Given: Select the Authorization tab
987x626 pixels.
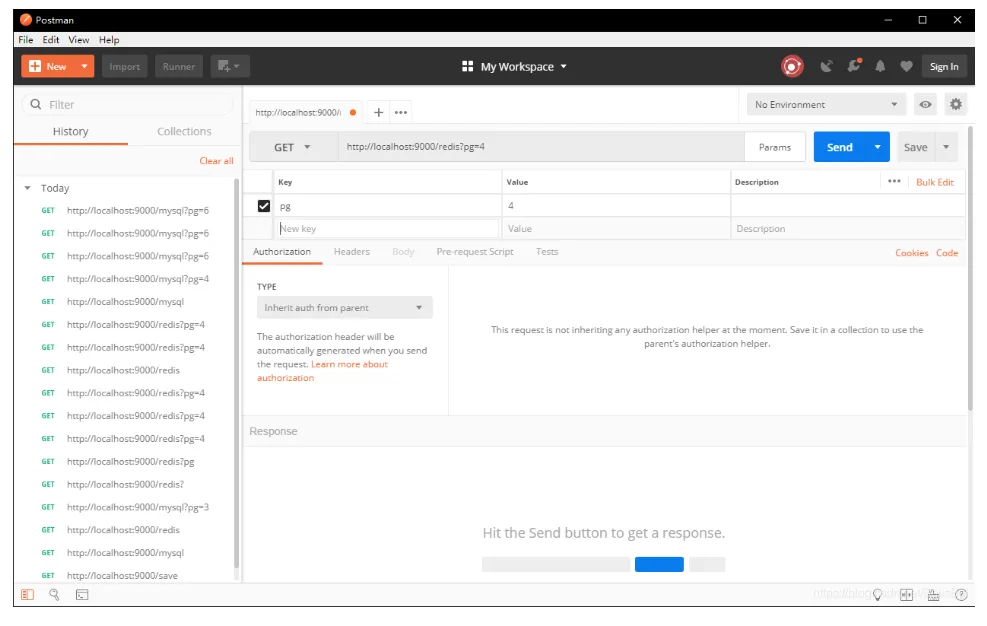Looking at the screenshot, I should click(x=282, y=252).
